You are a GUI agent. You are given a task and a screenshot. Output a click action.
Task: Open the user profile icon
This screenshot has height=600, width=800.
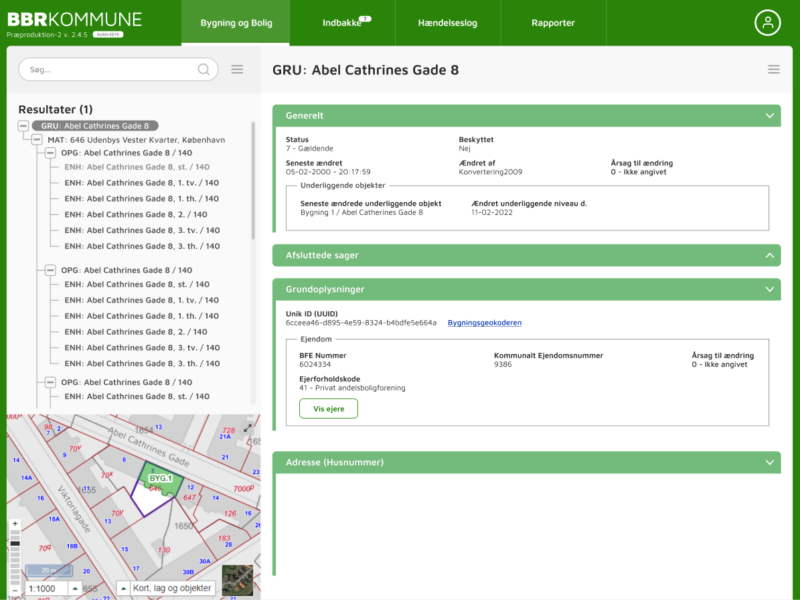tap(767, 22)
